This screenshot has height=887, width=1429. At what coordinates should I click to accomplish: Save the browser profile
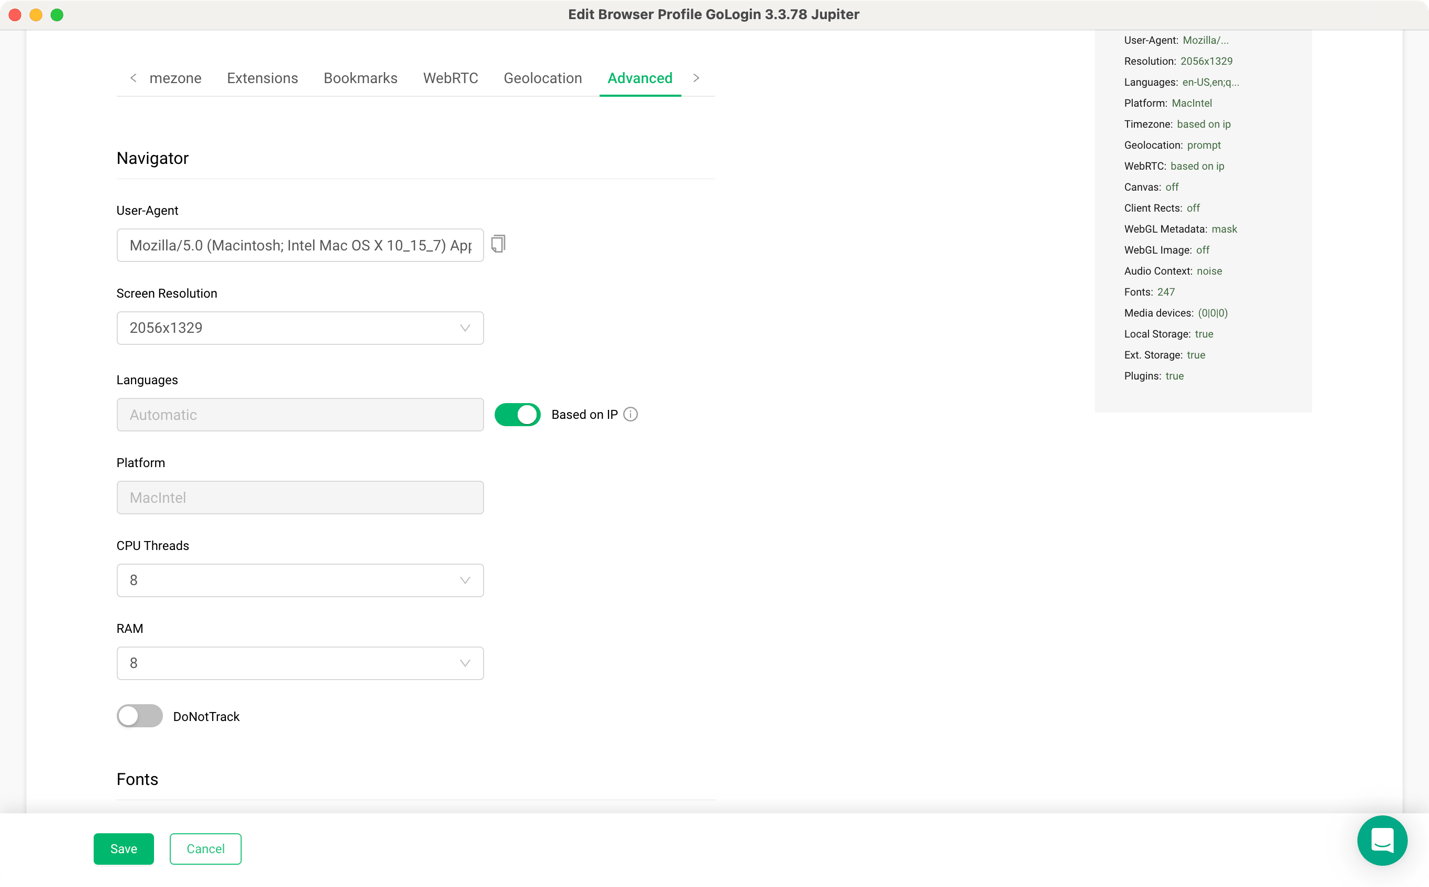click(124, 849)
